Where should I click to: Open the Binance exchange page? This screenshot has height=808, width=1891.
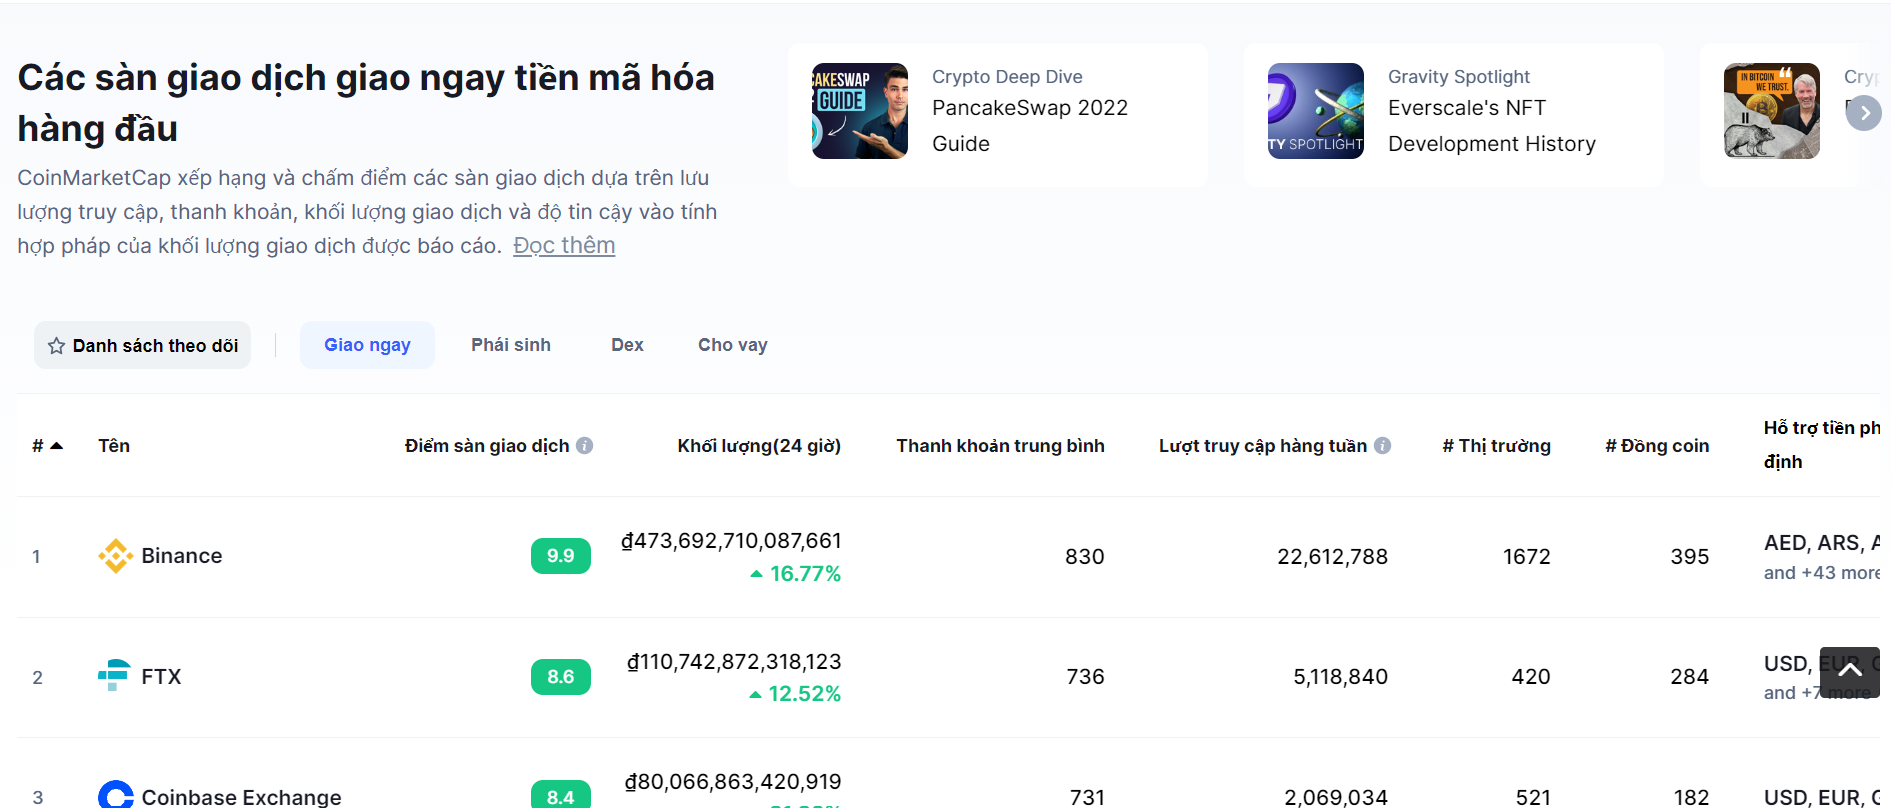click(182, 556)
